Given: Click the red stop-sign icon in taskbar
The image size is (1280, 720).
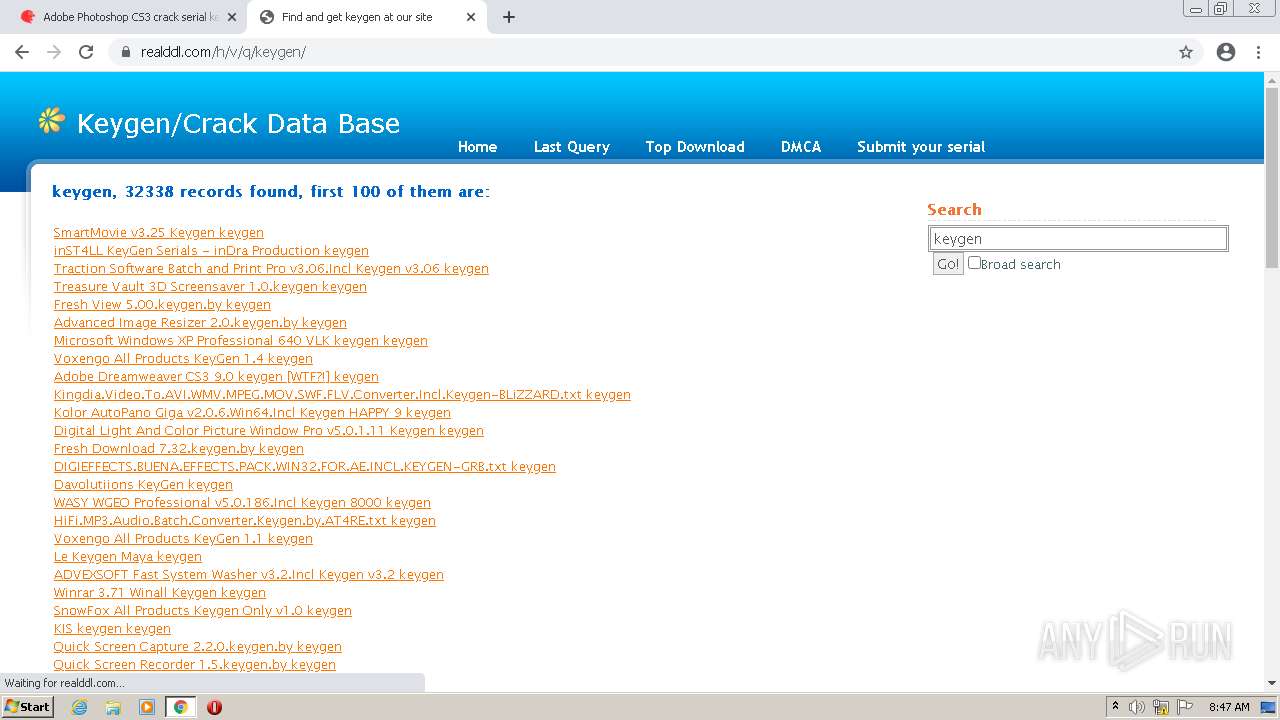Looking at the screenshot, I should (x=214, y=707).
